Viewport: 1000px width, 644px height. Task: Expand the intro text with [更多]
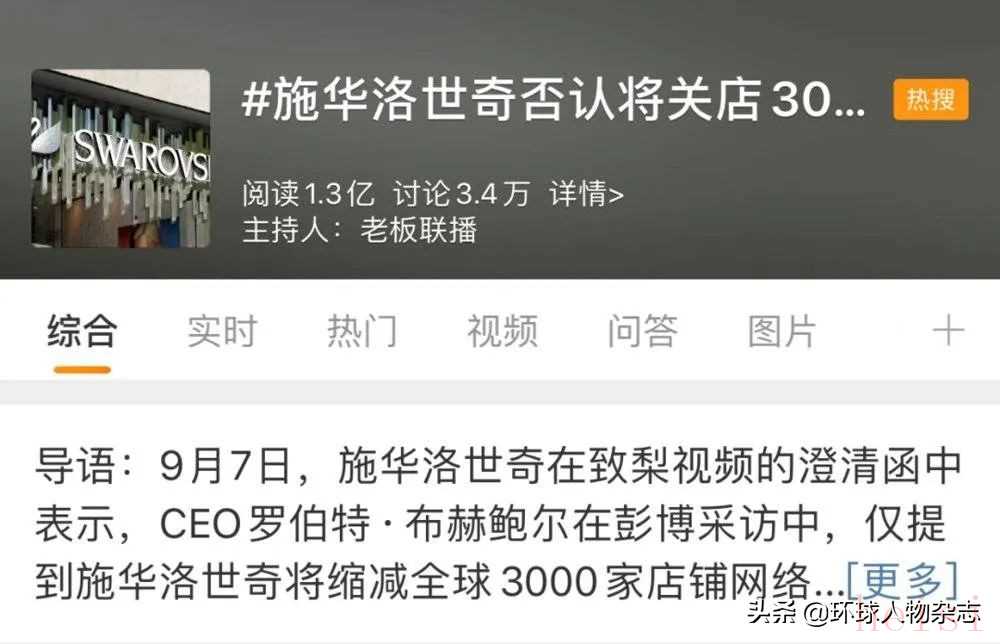(902, 581)
